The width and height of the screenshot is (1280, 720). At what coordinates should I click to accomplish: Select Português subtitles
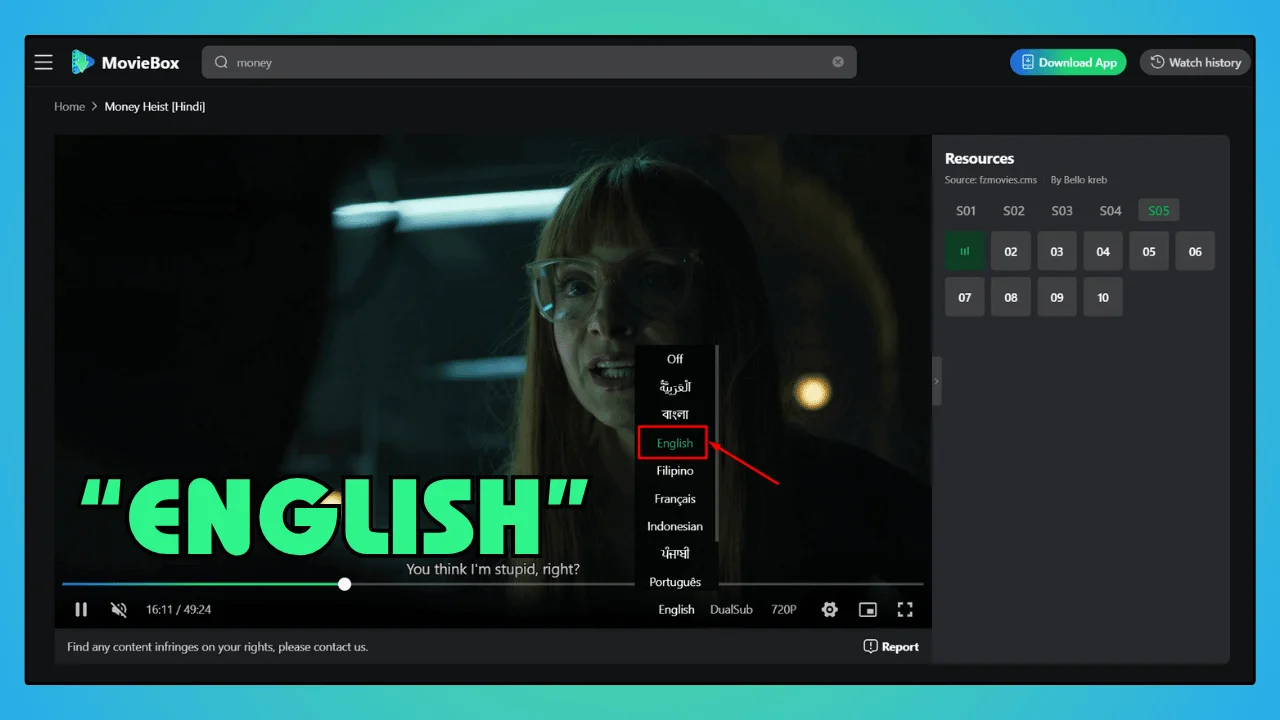[x=675, y=582]
